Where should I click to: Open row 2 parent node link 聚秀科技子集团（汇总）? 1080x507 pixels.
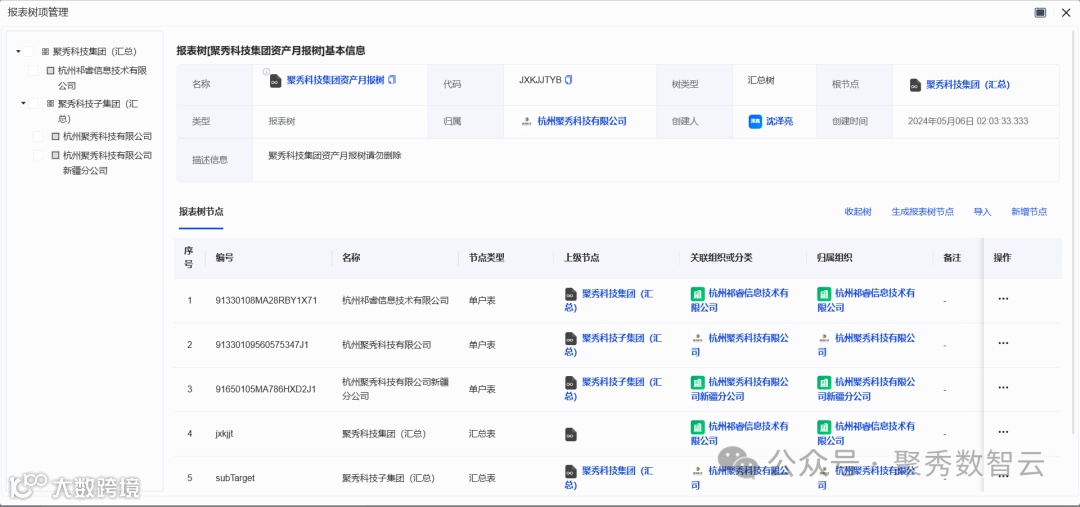coord(614,344)
